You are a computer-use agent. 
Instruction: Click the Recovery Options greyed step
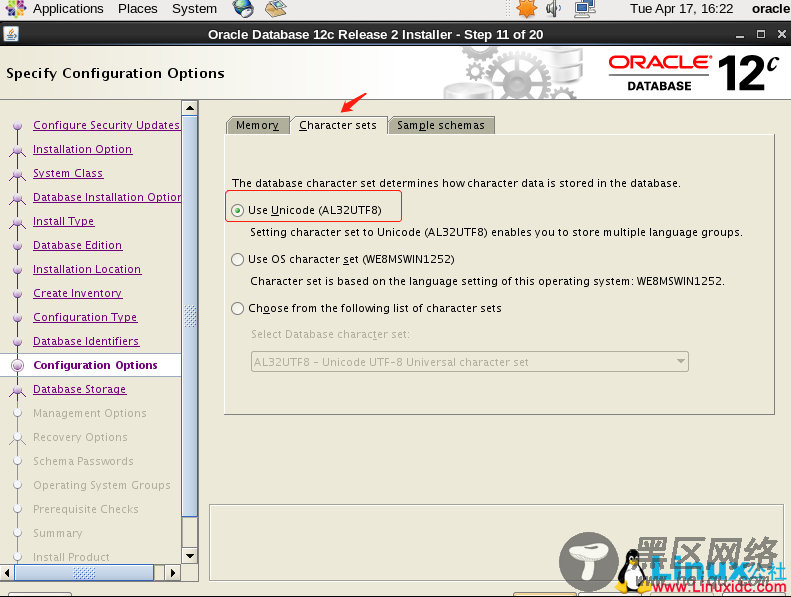click(80, 437)
